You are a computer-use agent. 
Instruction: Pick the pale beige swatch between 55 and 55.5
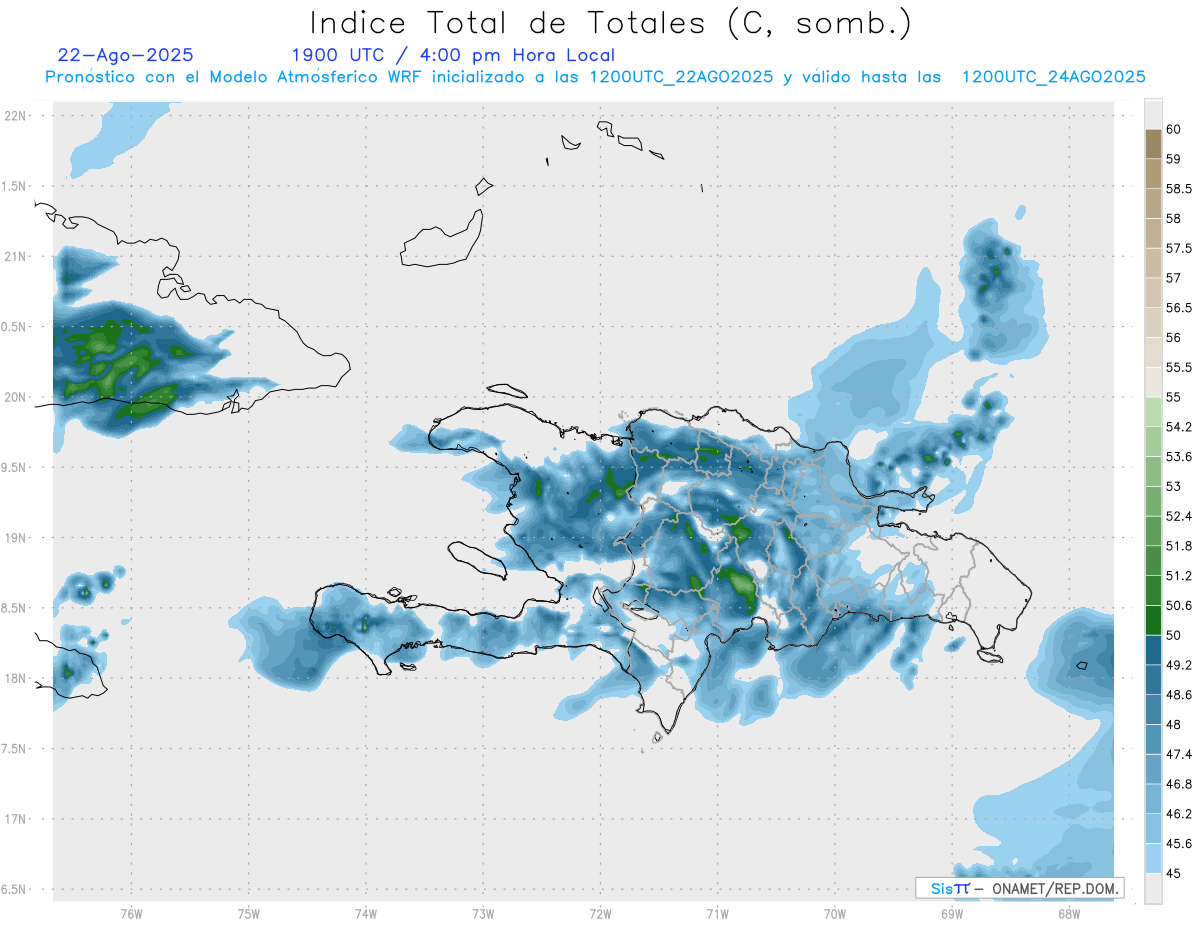pos(1153,382)
